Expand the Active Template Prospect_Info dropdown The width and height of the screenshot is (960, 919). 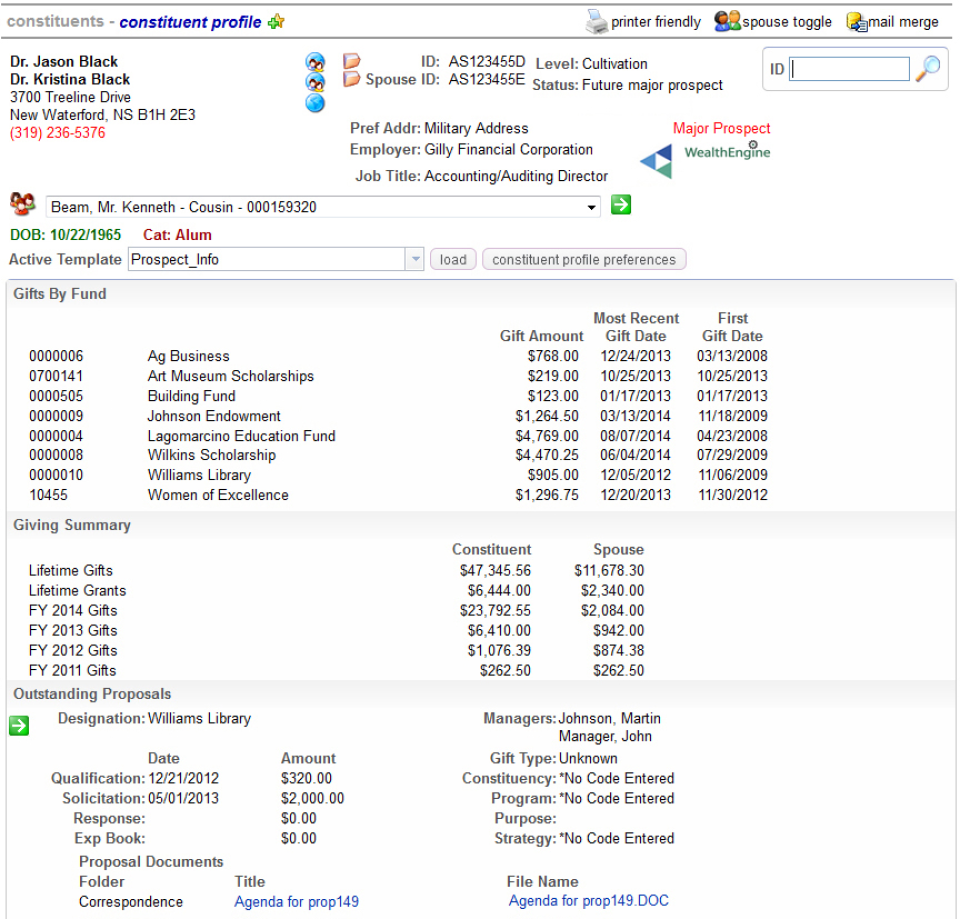(x=414, y=258)
